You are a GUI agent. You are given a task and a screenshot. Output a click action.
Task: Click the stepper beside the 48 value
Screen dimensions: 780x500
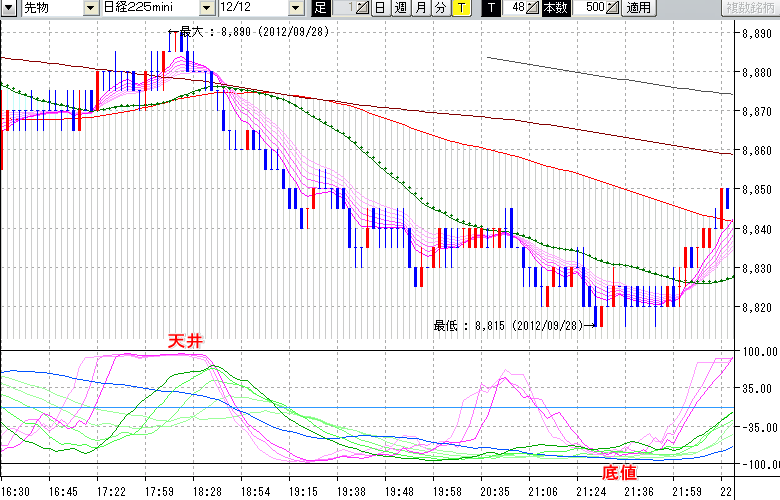[x=532, y=8]
